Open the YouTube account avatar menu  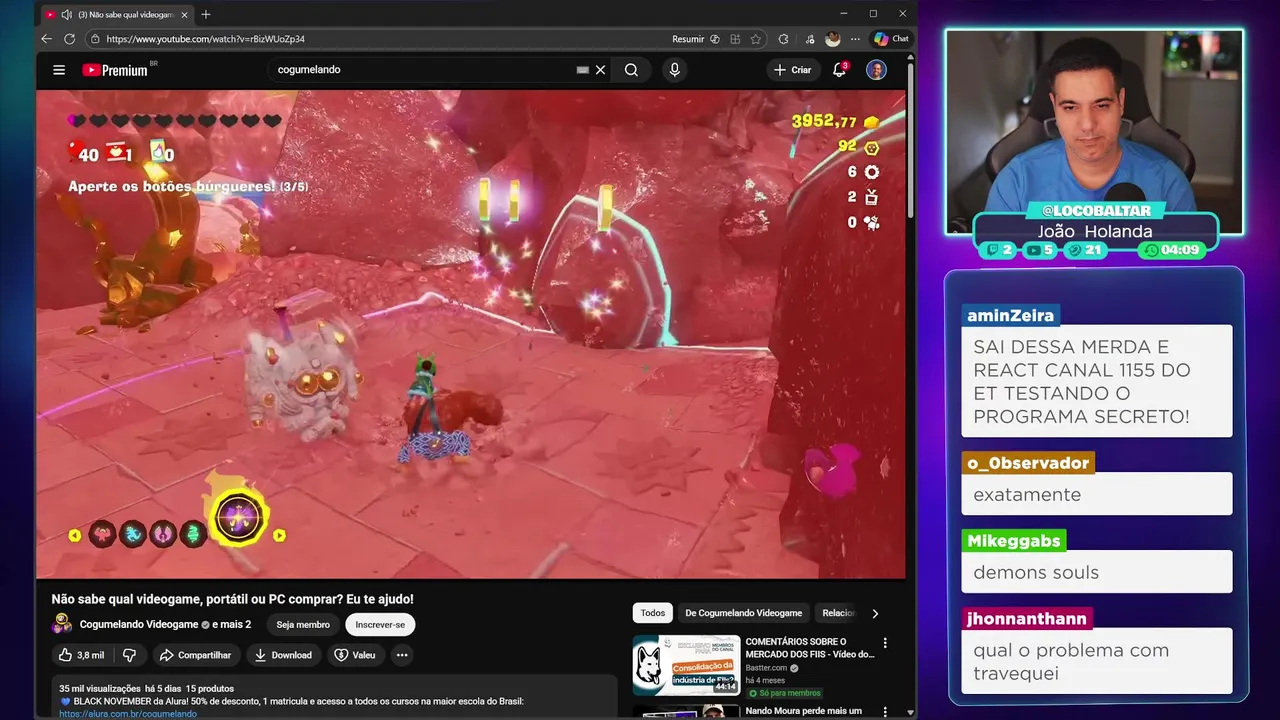[876, 70]
